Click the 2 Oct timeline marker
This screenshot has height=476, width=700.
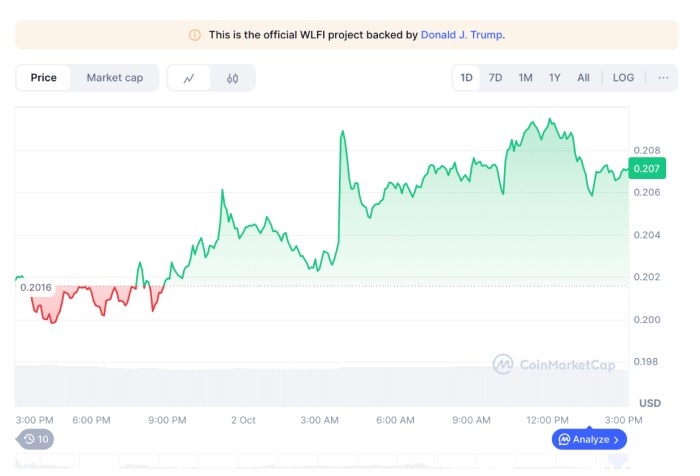(x=244, y=420)
